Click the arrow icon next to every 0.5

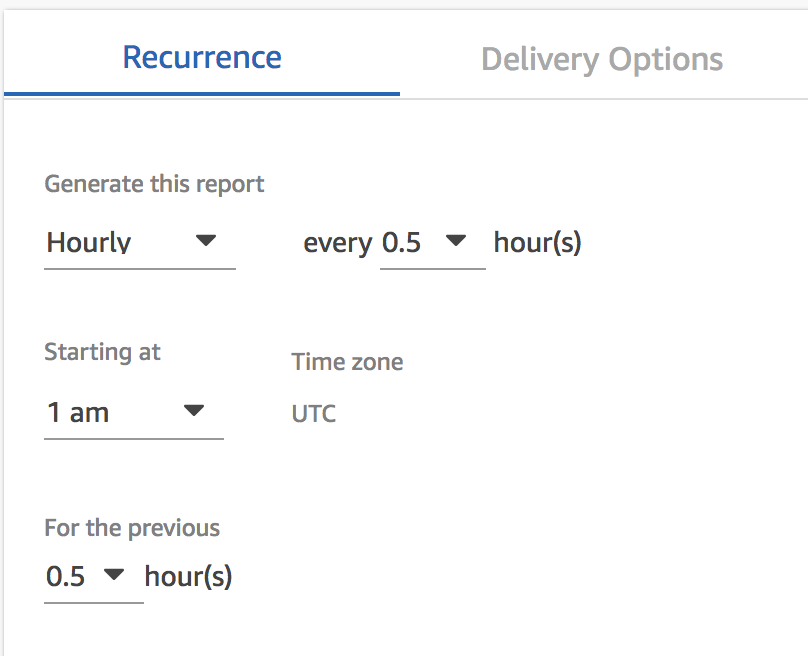[x=456, y=240]
